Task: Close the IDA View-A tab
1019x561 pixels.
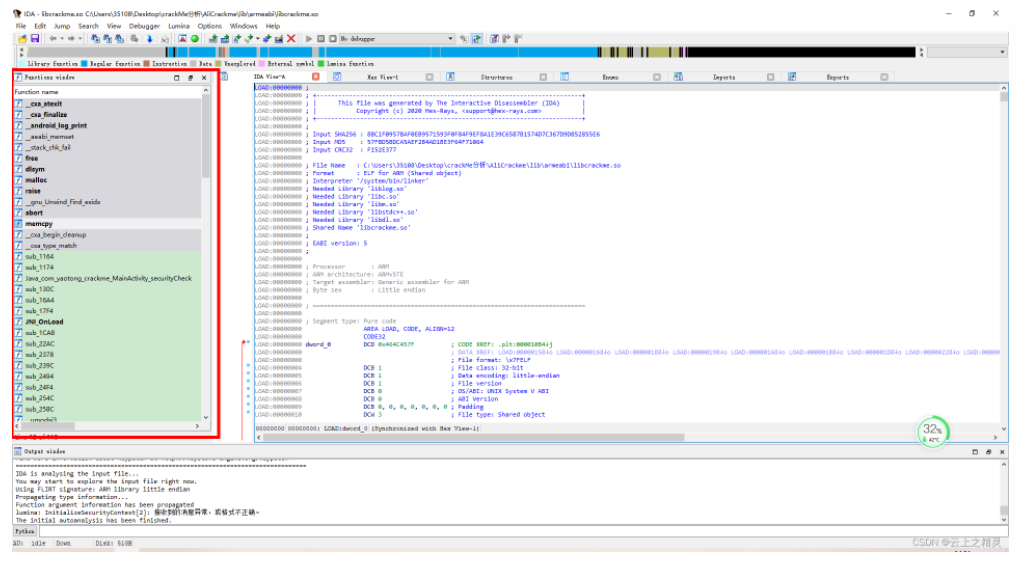Action: click(316, 77)
